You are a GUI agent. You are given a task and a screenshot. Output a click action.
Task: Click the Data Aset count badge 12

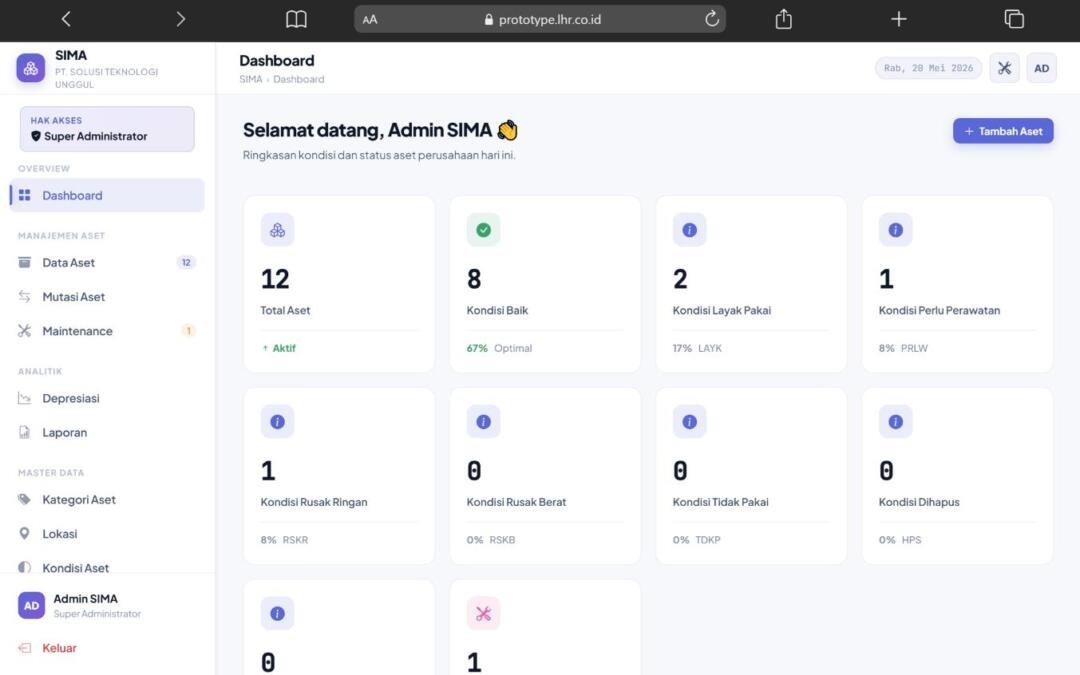tap(186, 262)
